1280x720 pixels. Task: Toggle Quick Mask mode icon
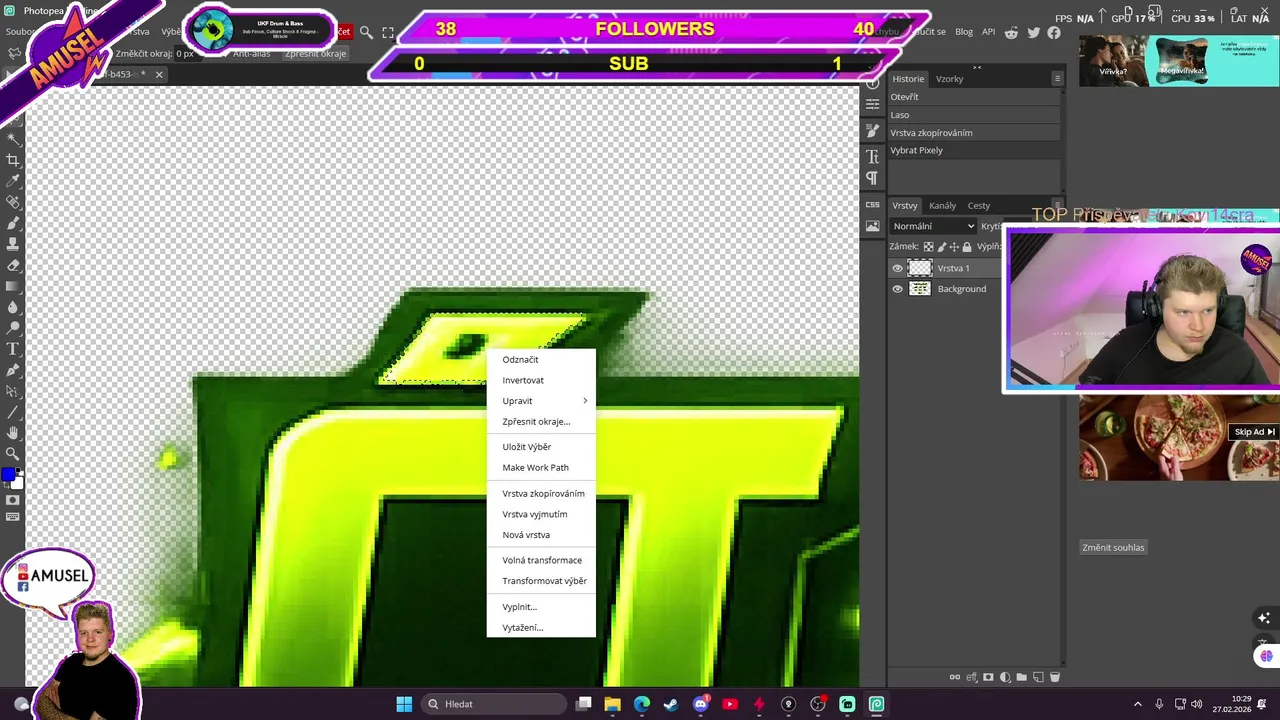pos(13,500)
